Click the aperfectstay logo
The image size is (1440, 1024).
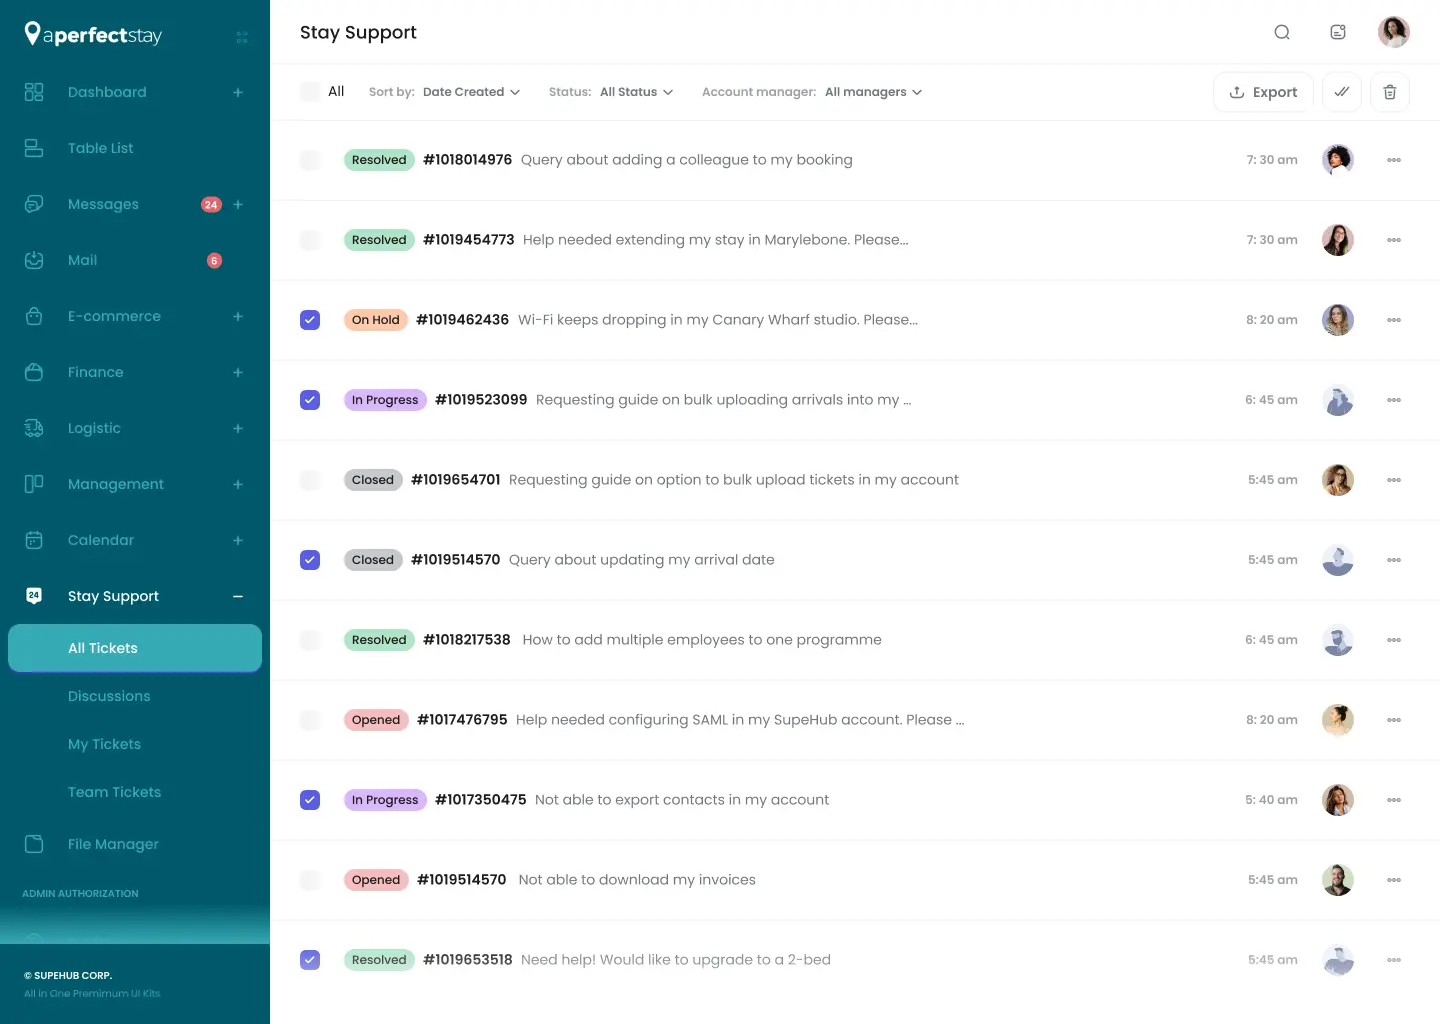93,35
